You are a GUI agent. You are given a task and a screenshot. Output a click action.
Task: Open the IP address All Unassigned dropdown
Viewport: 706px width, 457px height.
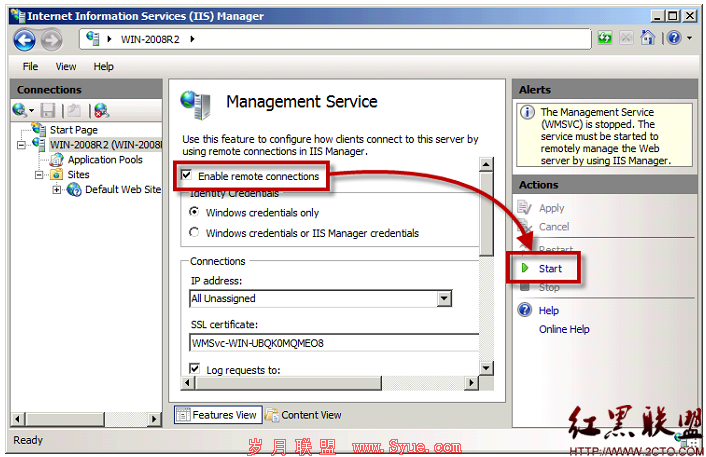pos(444,299)
